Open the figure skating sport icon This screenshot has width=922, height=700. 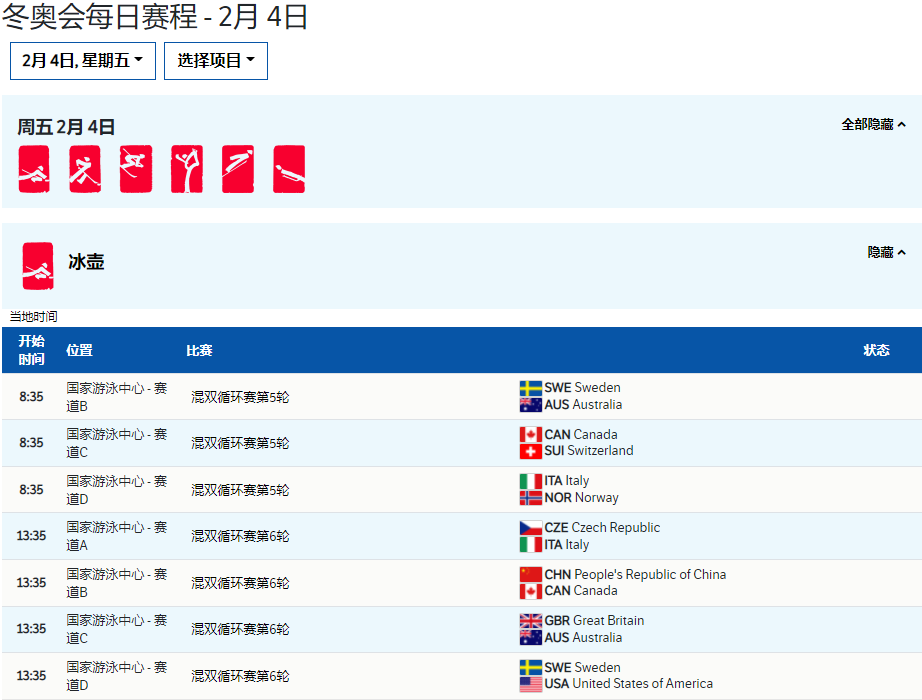pyautogui.click(x=187, y=169)
